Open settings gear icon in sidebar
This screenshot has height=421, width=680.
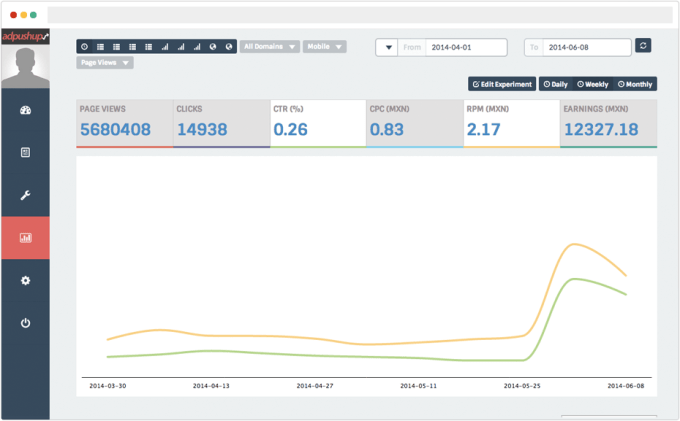click(x=26, y=281)
